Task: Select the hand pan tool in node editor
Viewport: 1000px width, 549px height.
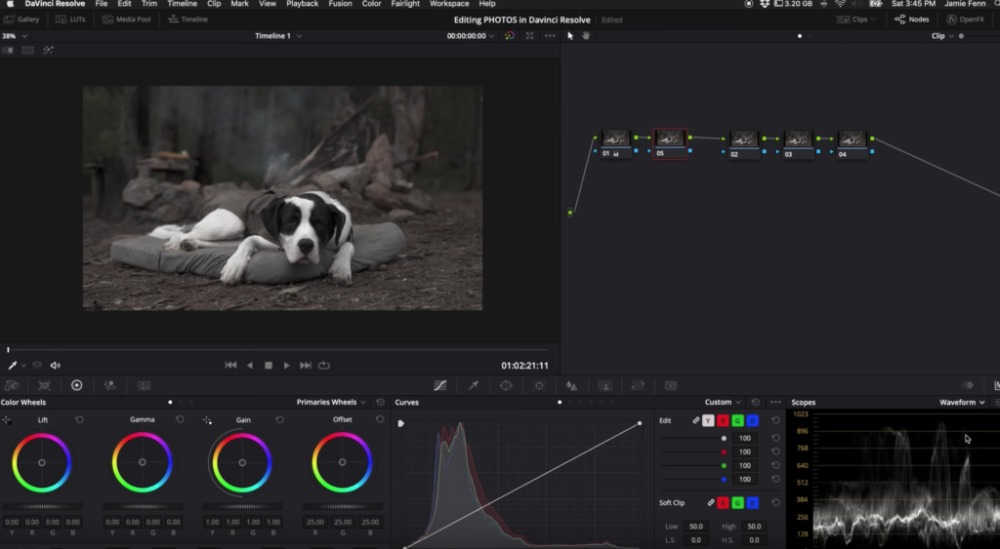Action: coord(586,36)
